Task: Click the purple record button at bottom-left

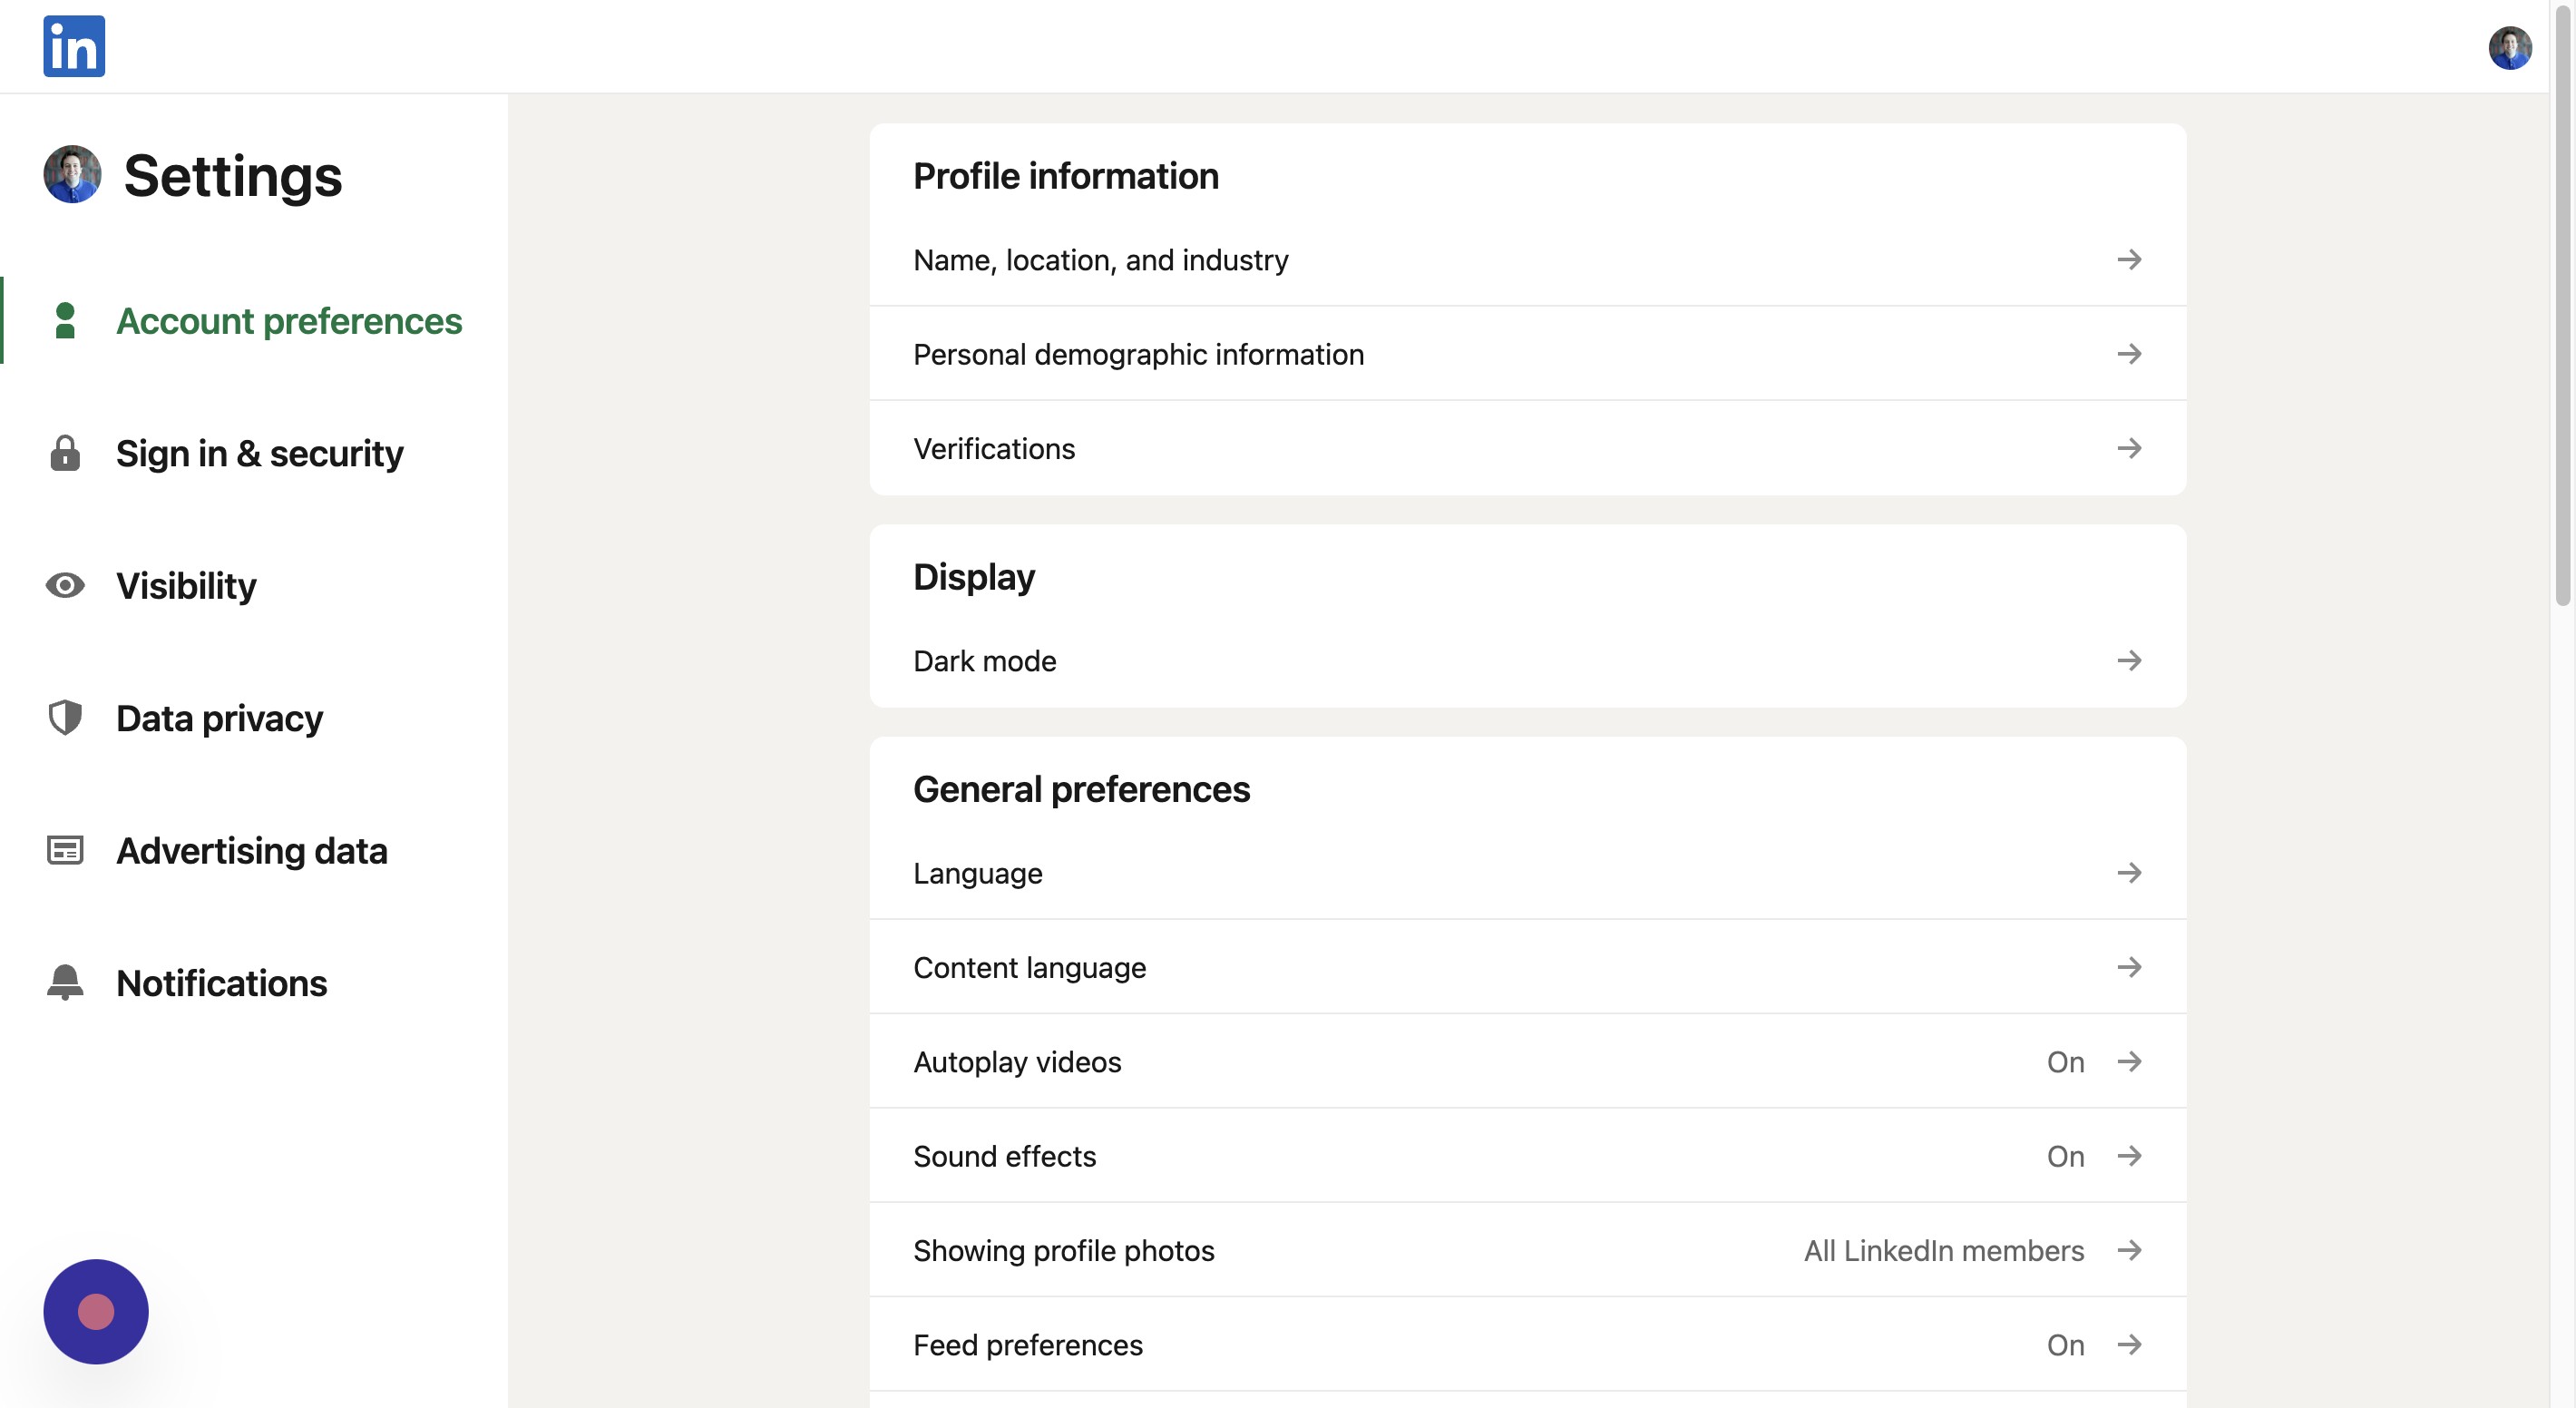Action: (96, 1311)
